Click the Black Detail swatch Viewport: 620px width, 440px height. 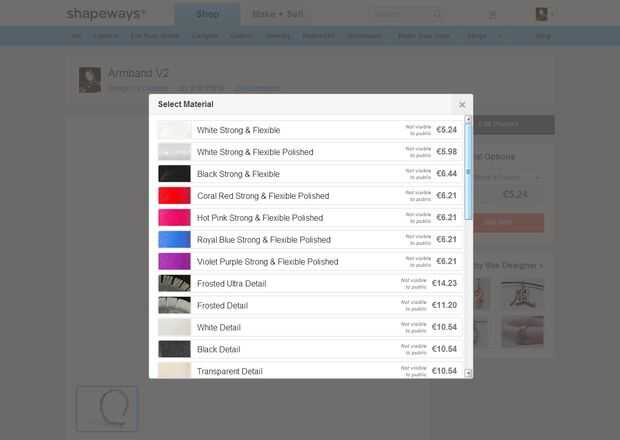pos(174,349)
